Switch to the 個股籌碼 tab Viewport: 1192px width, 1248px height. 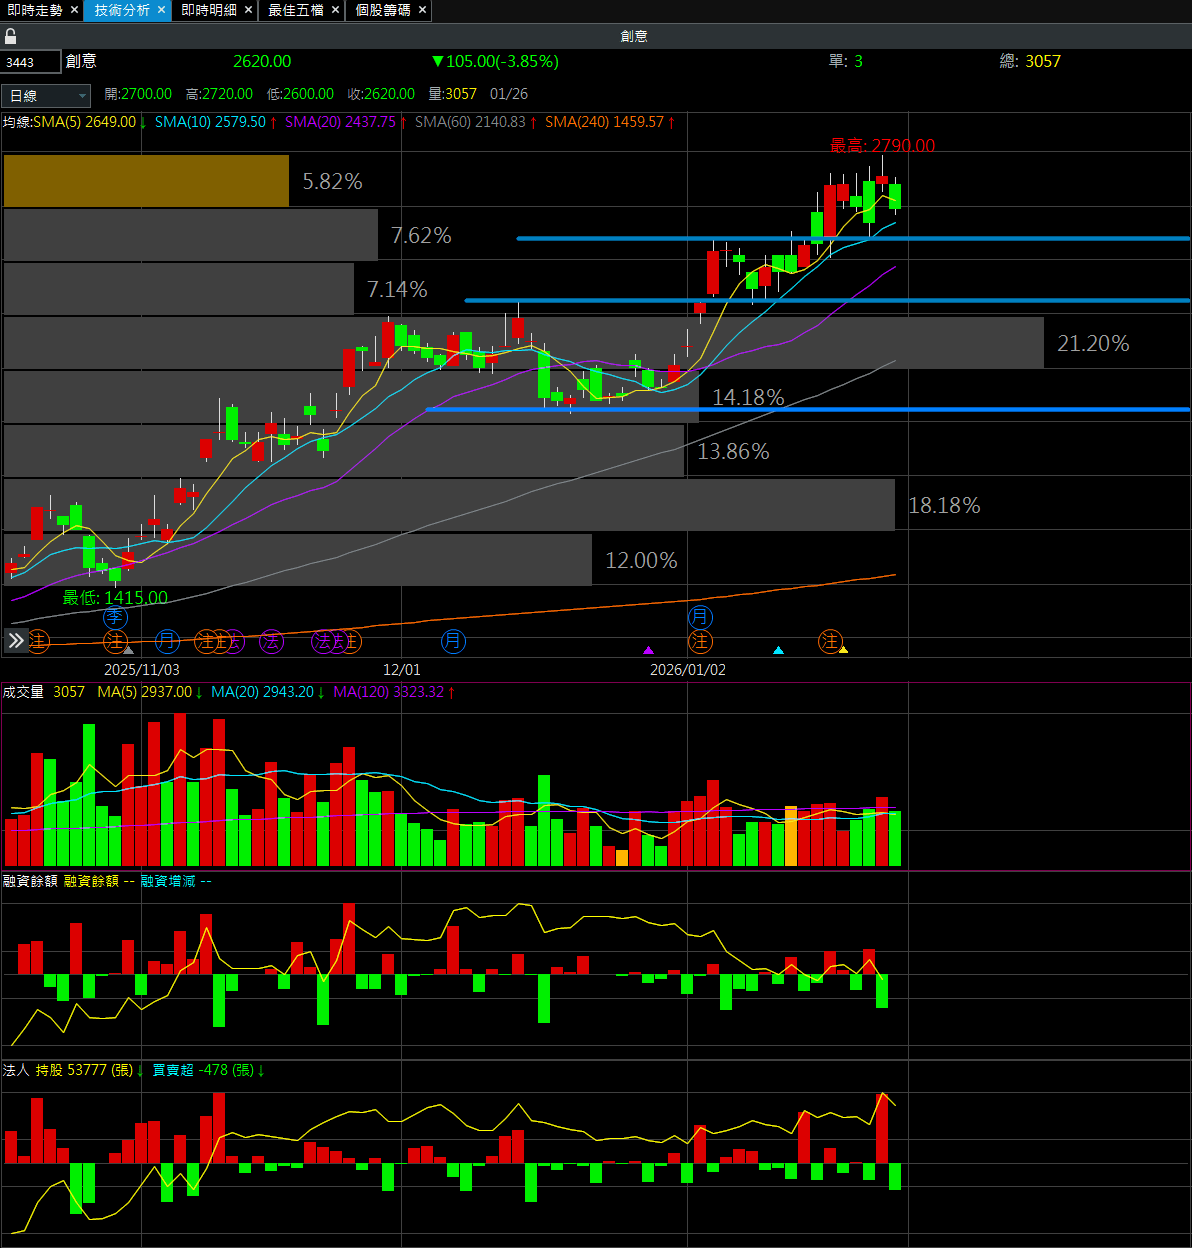click(383, 10)
